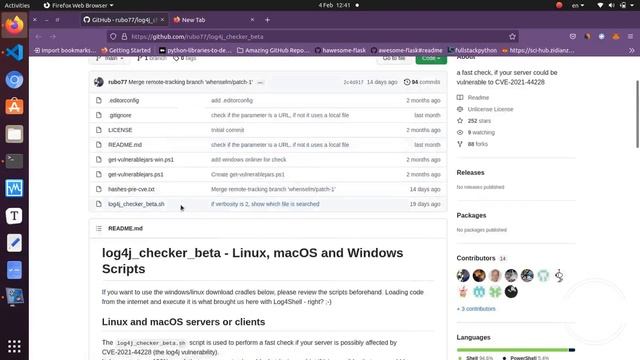Open Firefox from the Ubuntu dock

pyautogui.click(x=14, y=25)
